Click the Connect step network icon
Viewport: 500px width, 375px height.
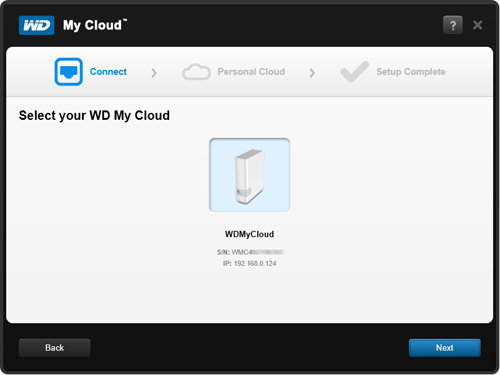coord(69,72)
